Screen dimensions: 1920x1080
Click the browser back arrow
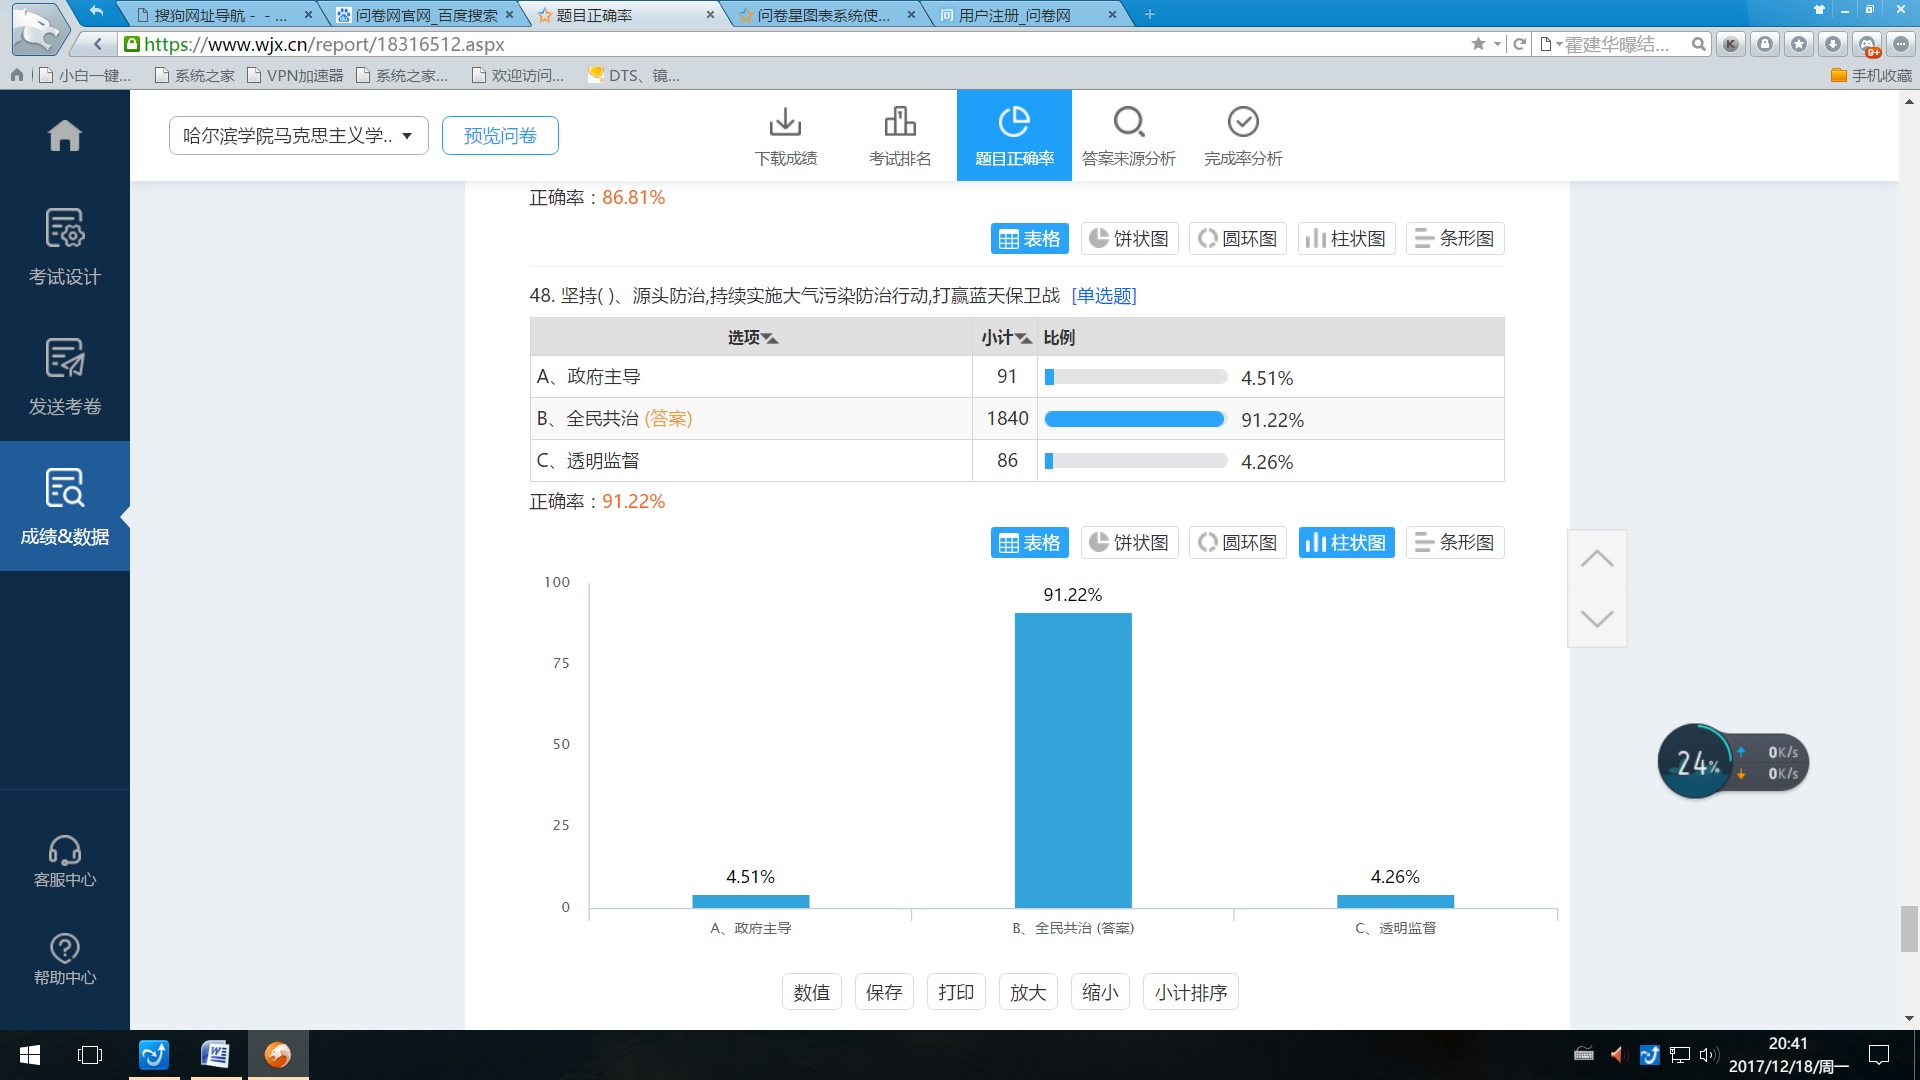tap(97, 44)
